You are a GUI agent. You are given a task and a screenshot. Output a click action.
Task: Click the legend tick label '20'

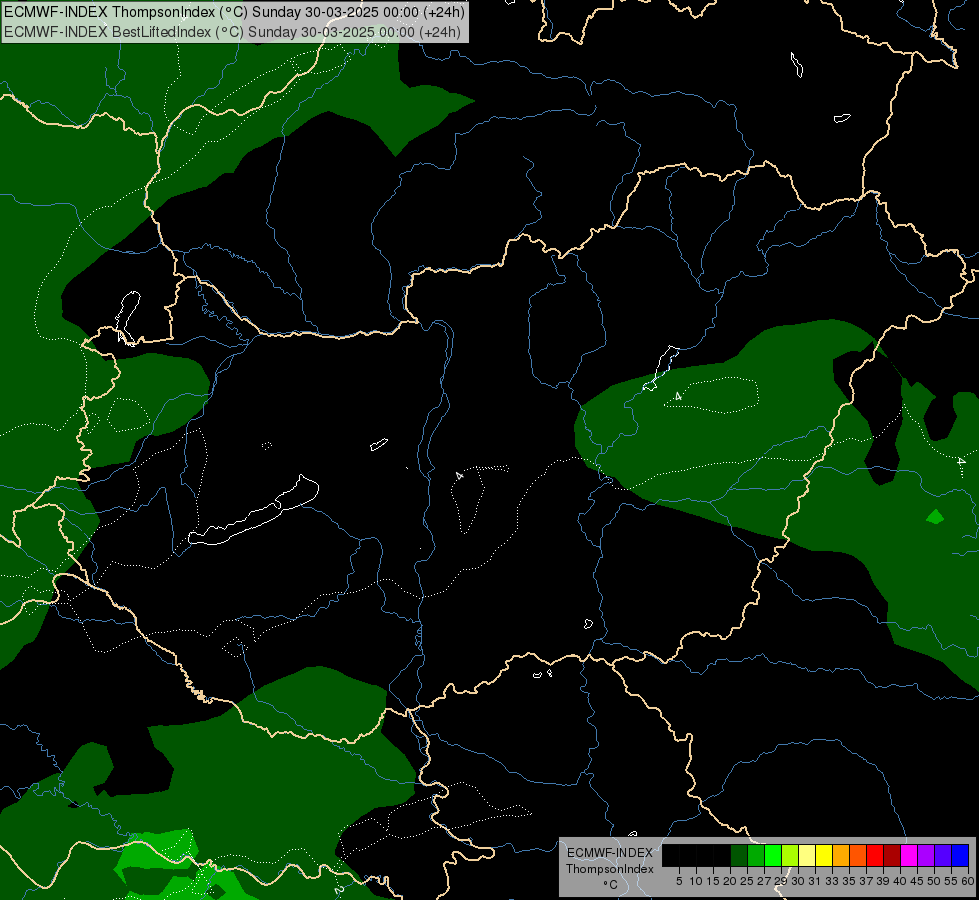click(x=730, y=881)
